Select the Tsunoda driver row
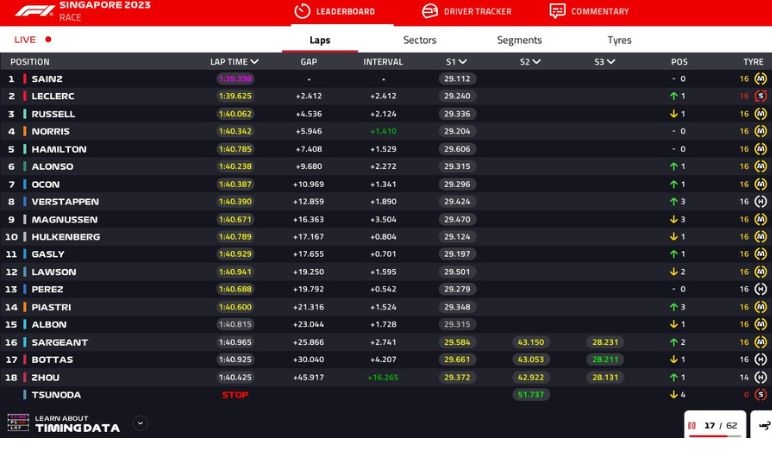This screenshot has height=469, width=772. [x=57, y=395]
